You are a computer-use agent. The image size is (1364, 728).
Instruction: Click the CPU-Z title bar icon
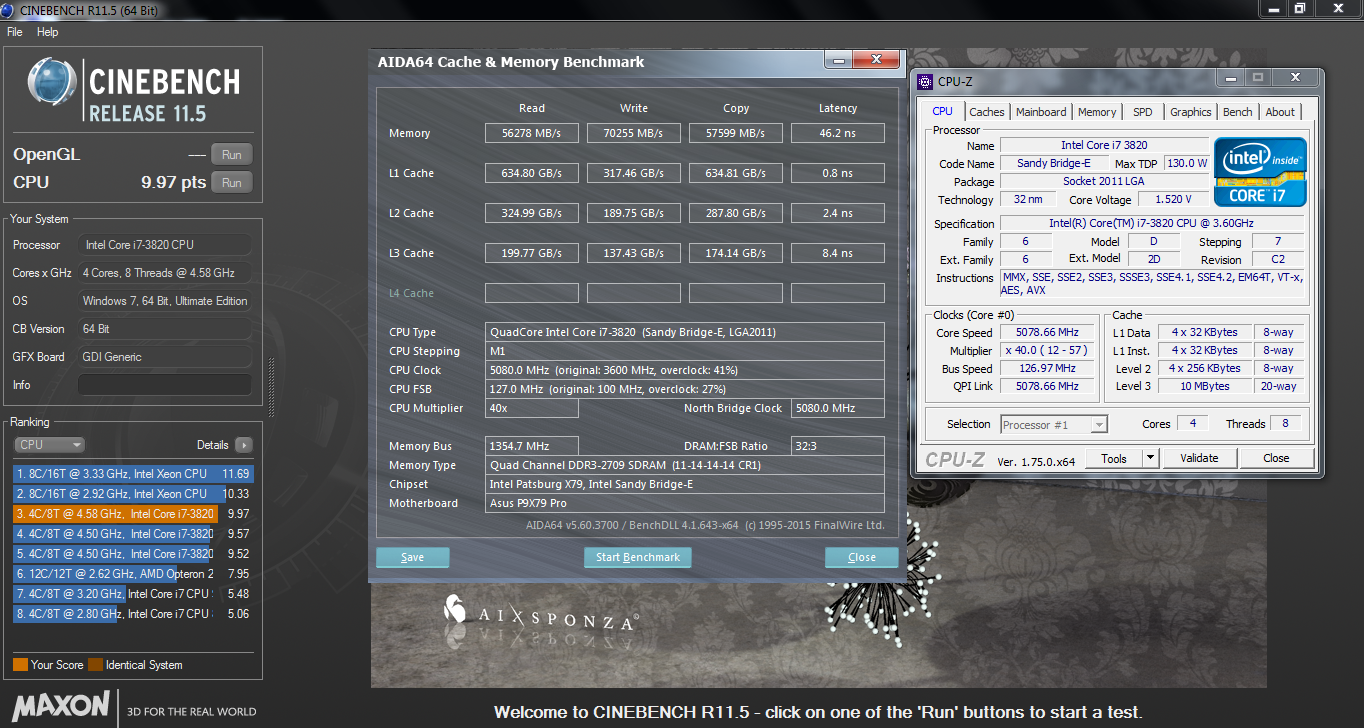click(x=923, y=81)
